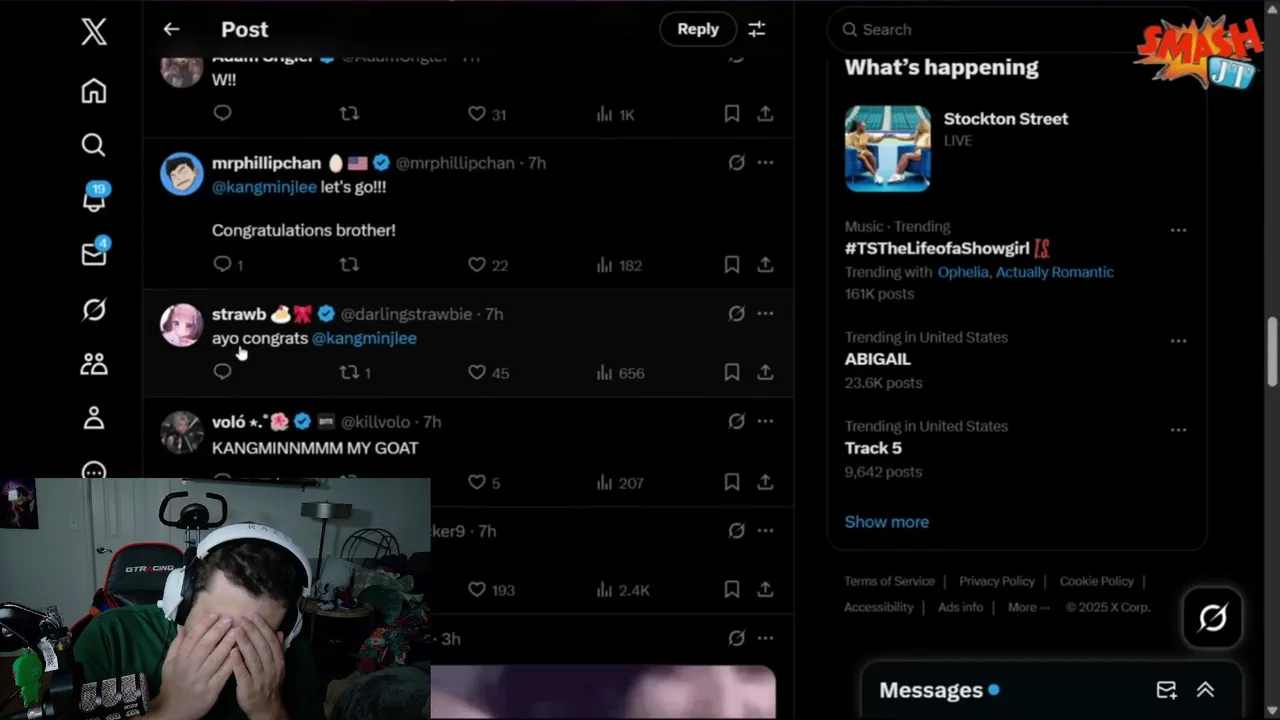Click the Search input field
This screenshot has width=1280, height=720.
990,30
